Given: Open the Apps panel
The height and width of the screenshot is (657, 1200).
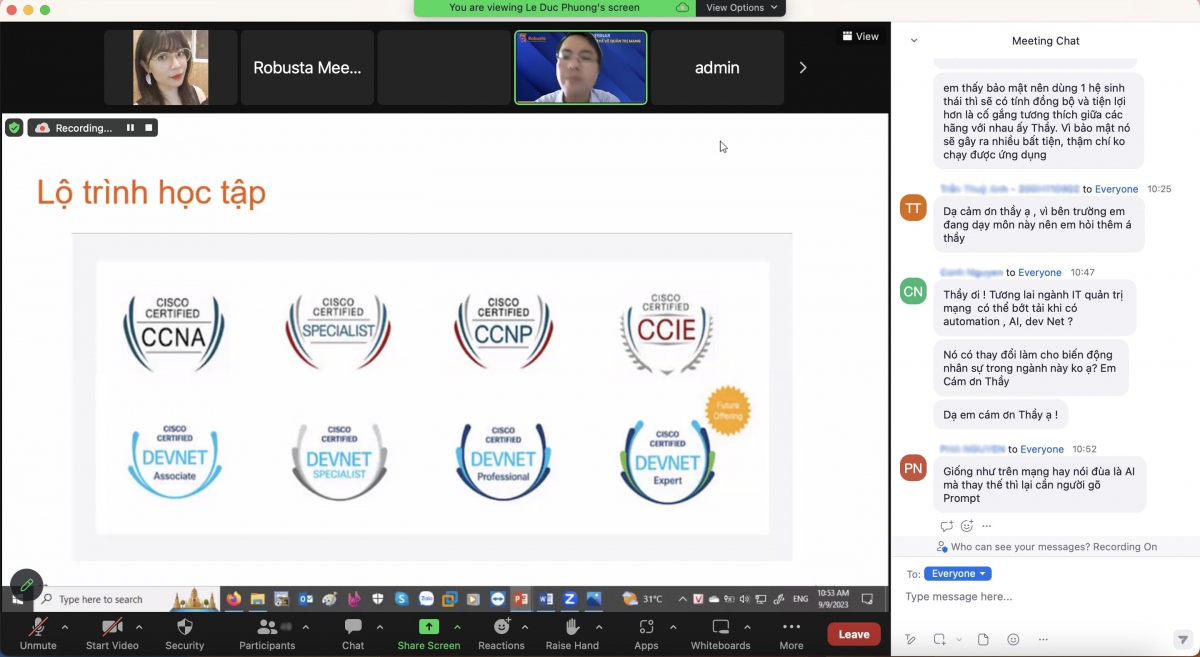Looking at the screenshot, I should [646, 633].
